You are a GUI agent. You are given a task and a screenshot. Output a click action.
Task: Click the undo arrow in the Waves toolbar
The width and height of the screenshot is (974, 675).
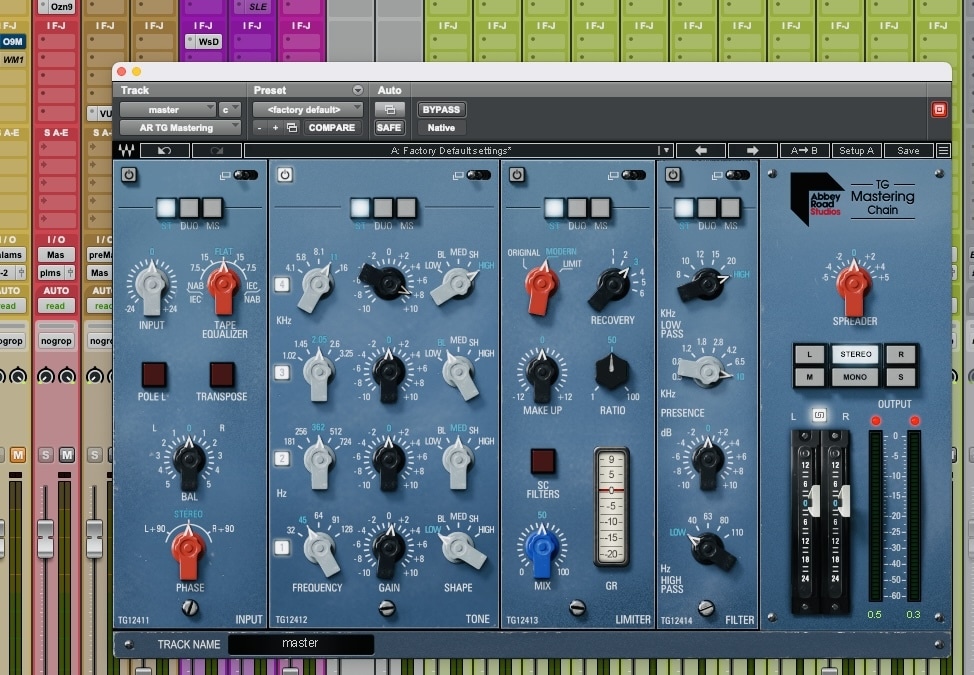pyautogui.click(x=165, y=151)
